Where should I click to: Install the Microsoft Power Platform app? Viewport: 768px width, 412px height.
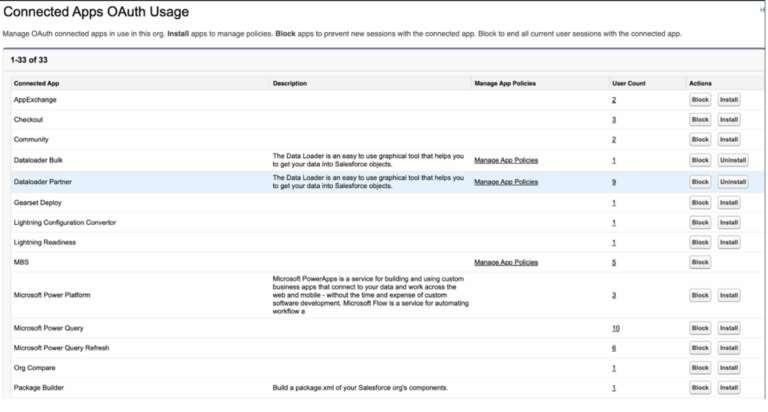(728, 295)
